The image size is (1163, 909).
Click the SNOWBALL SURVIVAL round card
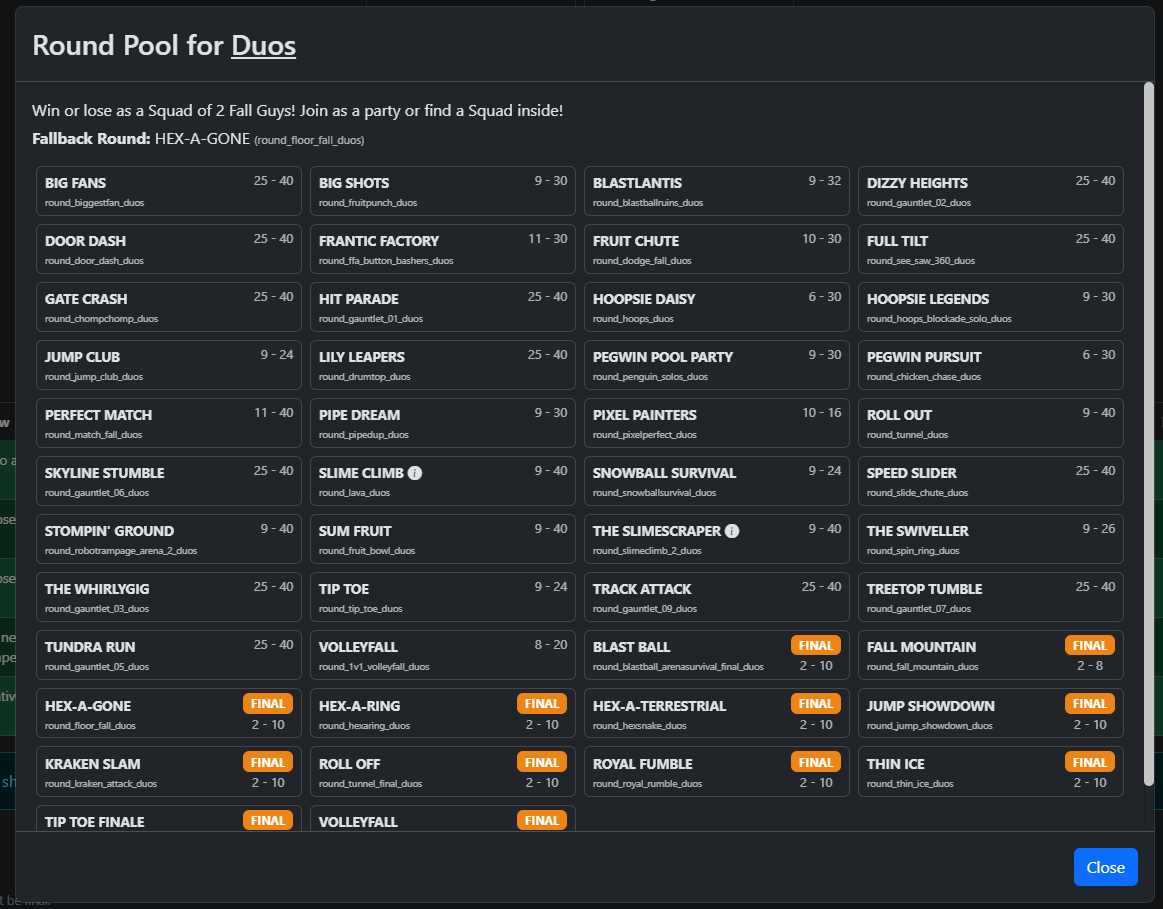(716, 481)
